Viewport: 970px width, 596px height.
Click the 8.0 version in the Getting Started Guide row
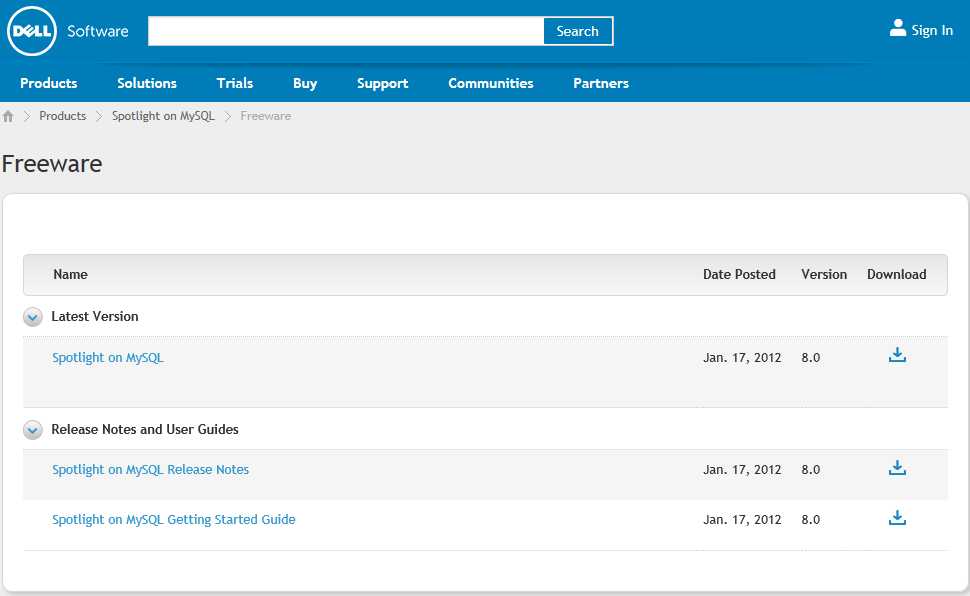[x=810, y=520]
